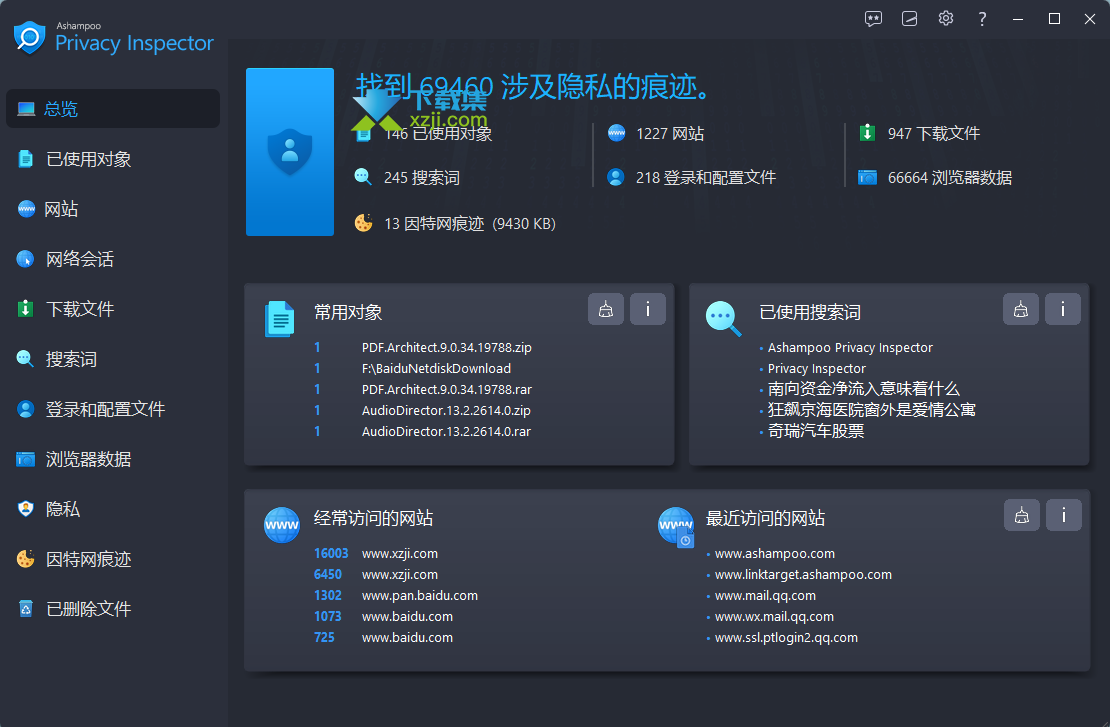Click globe icon beside 1227 网站
The width and height of the screenshot is (1110, 727).
tap(617, 133)
